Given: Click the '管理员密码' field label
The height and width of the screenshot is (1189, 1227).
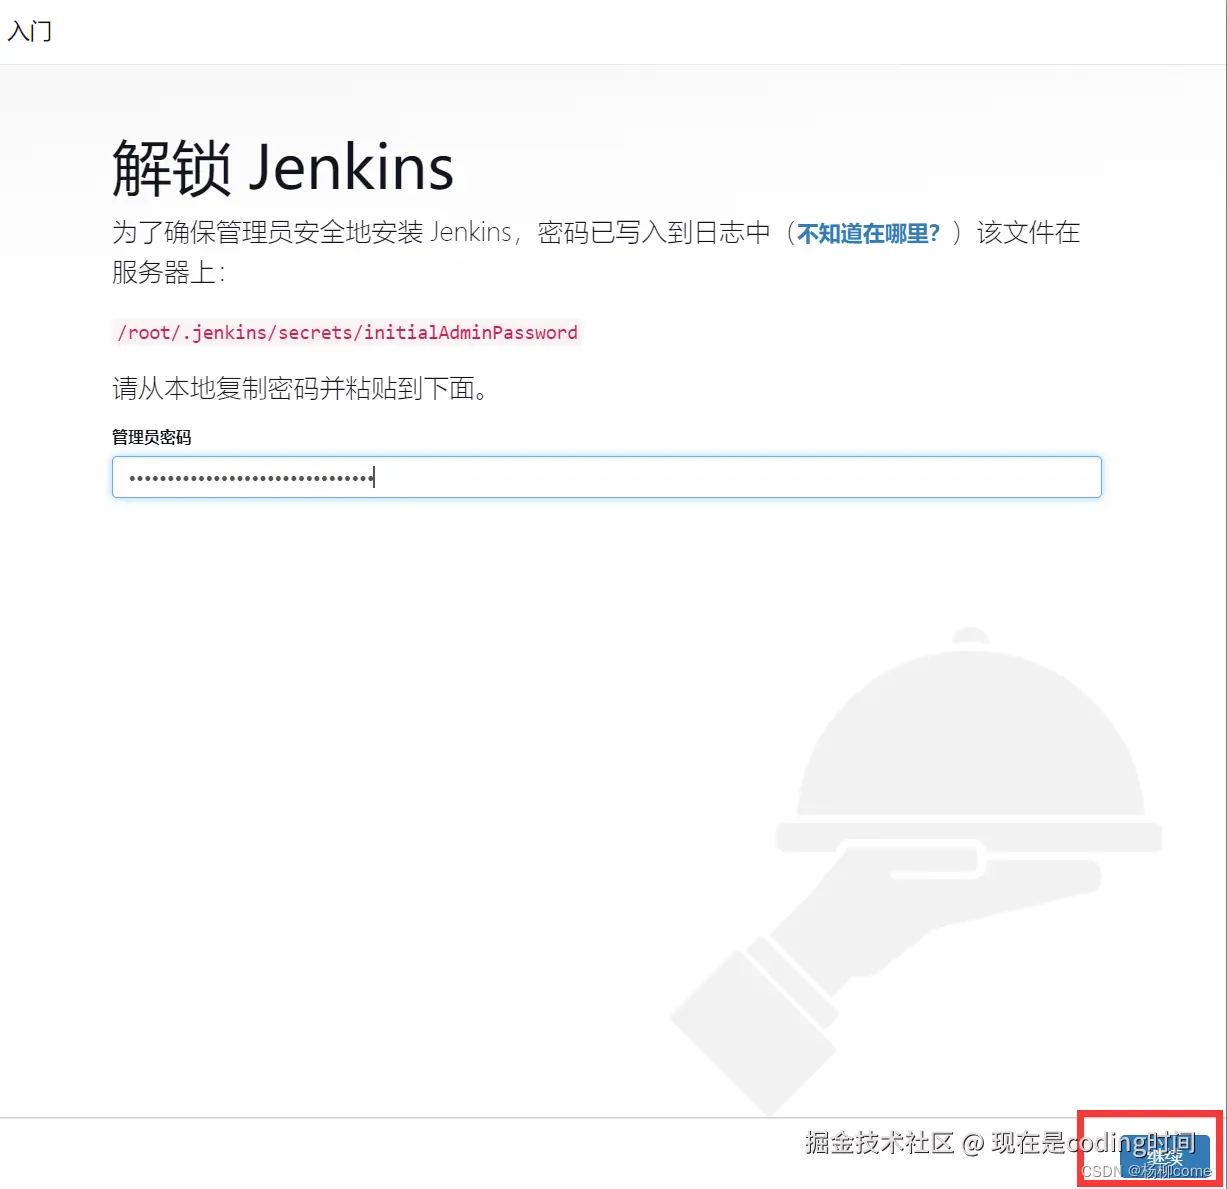Looking at the screenshot, I should click(151, 437).
